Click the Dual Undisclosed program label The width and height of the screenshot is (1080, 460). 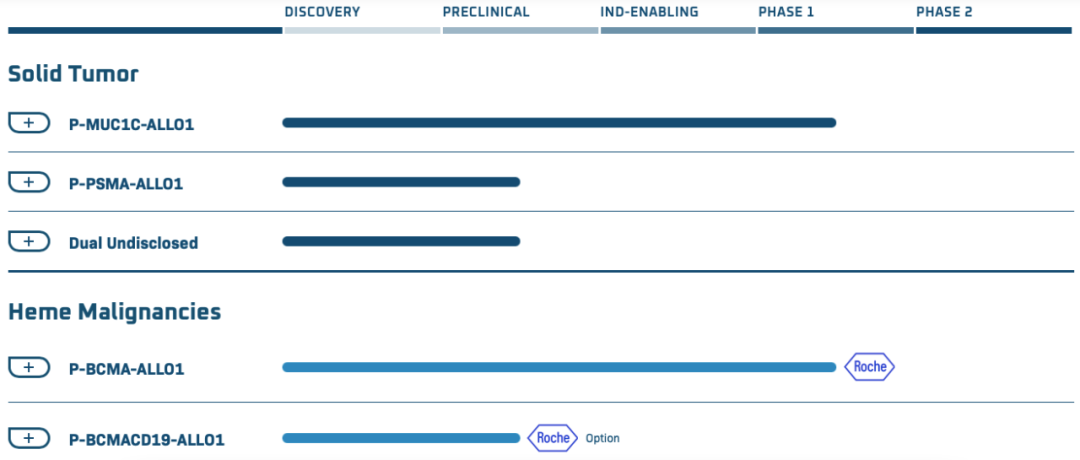point(133,243)
